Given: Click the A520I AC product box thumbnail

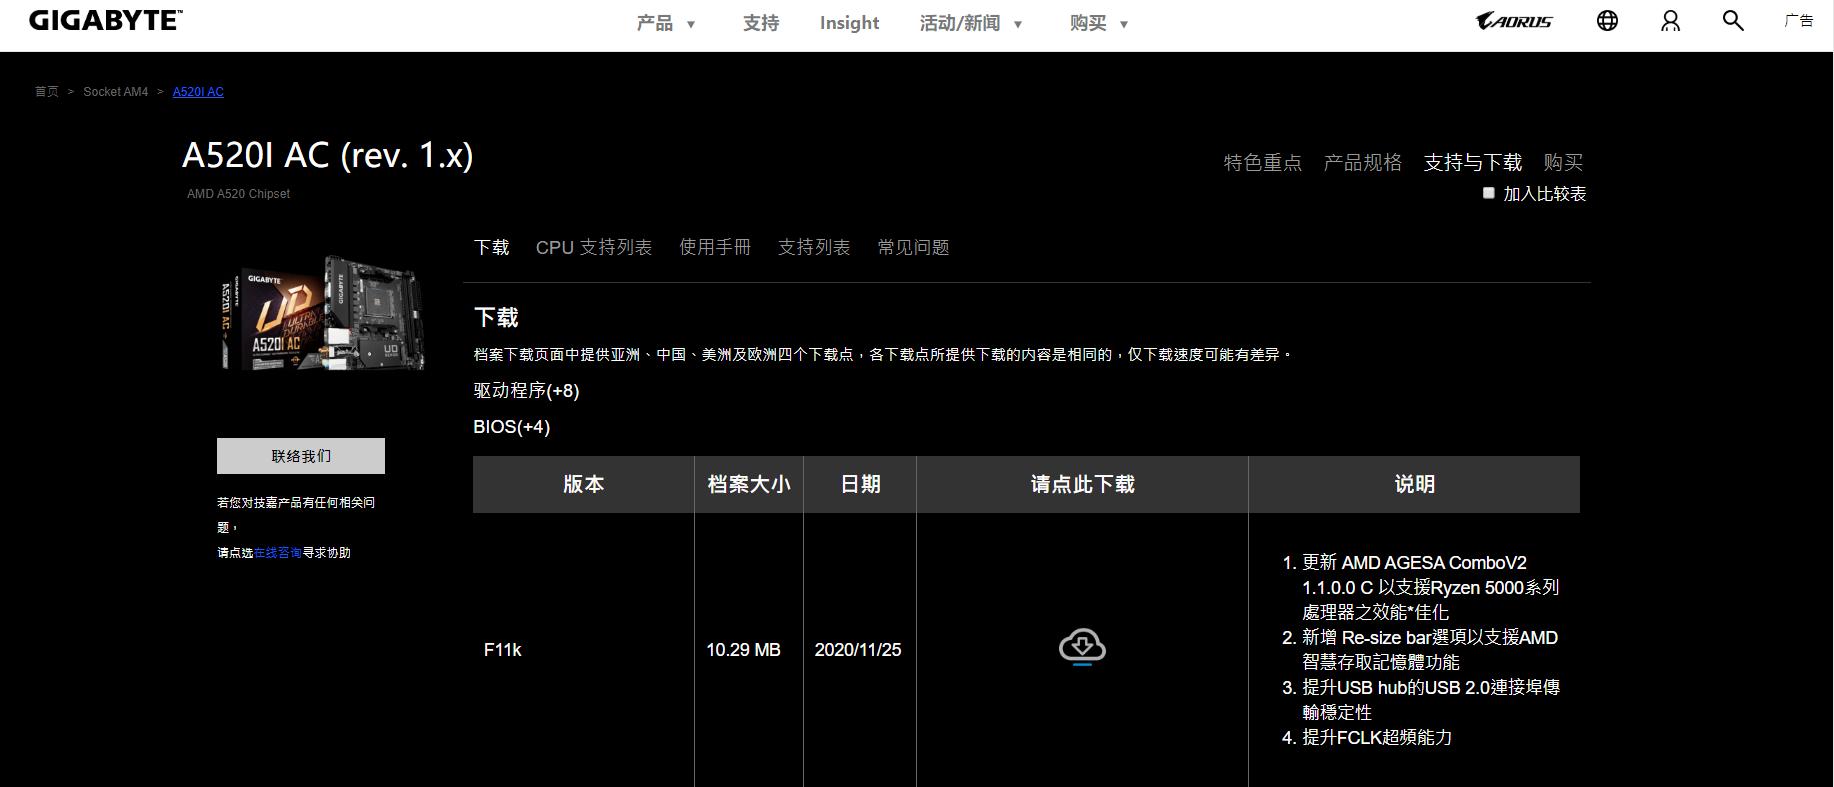Looking at the screenshot, I should click(322, 313).
